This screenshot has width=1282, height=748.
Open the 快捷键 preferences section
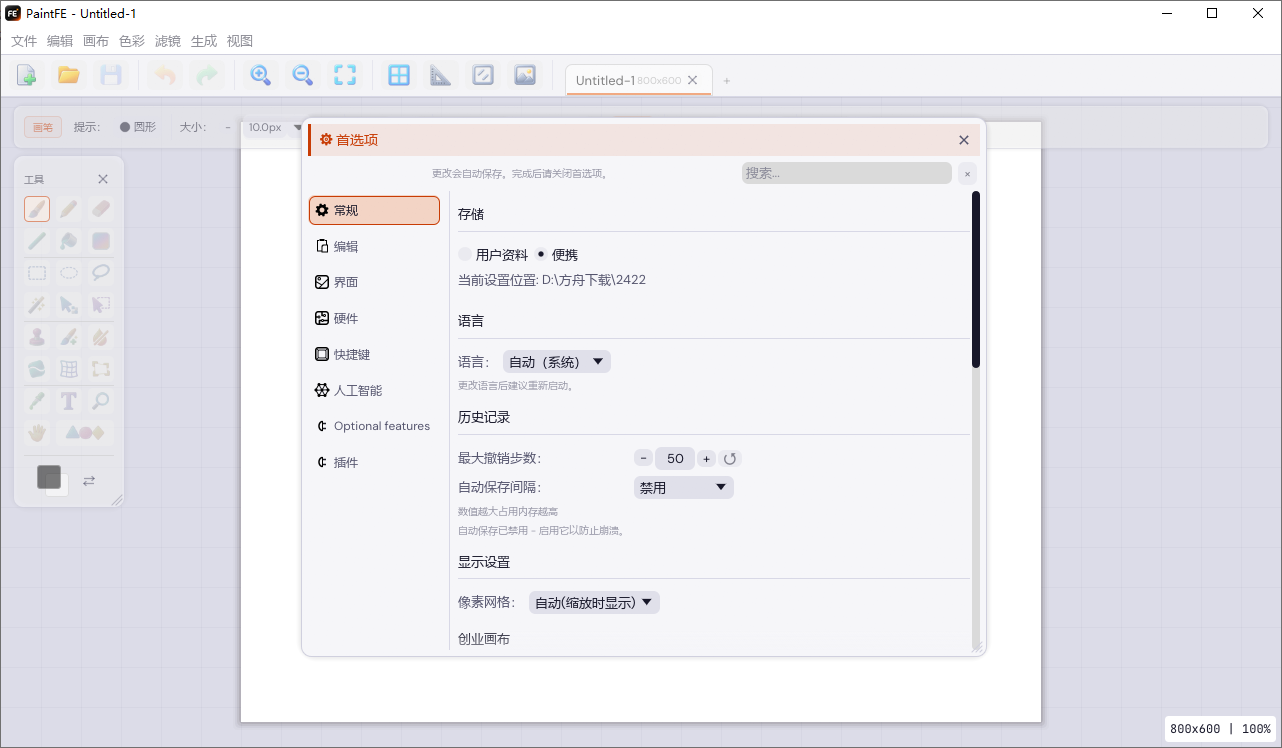(374, 355)
